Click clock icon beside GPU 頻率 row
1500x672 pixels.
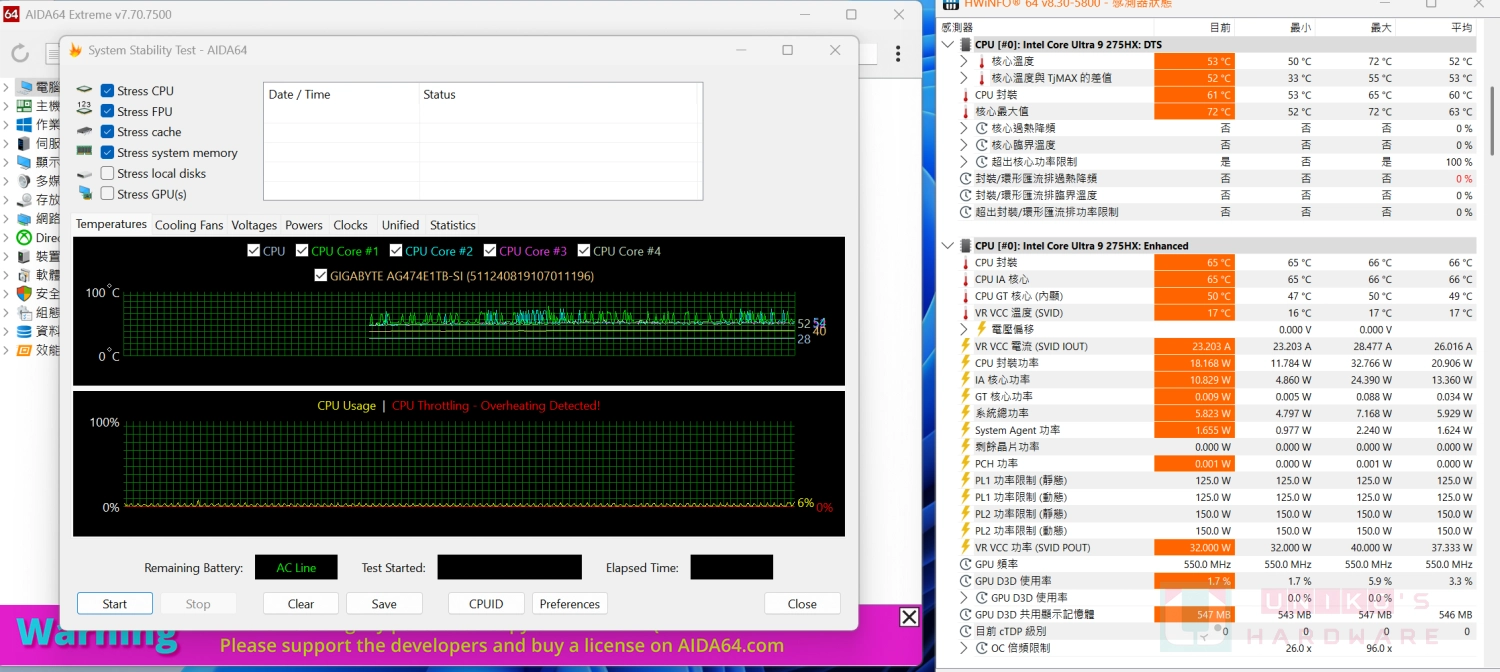click(965, 564)
